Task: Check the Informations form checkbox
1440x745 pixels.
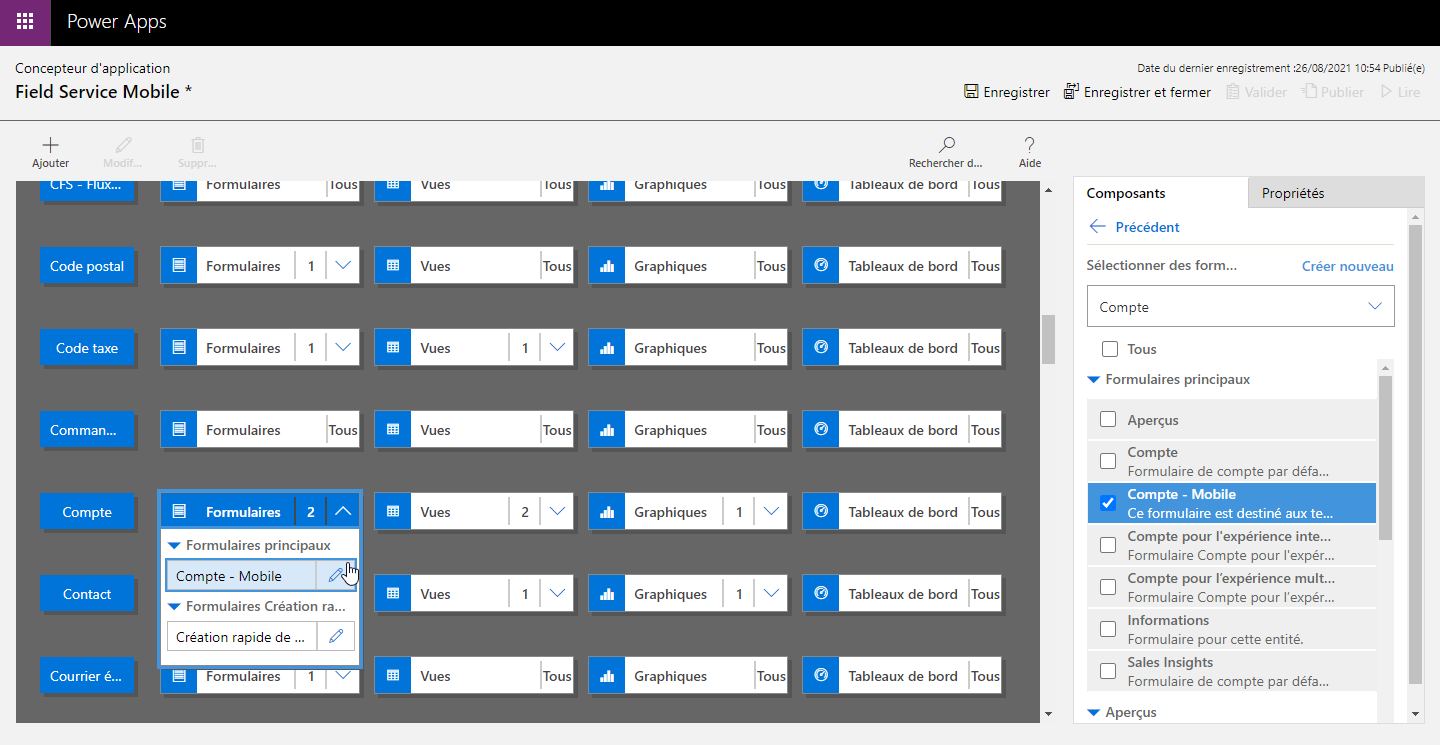Action: 1108,629
